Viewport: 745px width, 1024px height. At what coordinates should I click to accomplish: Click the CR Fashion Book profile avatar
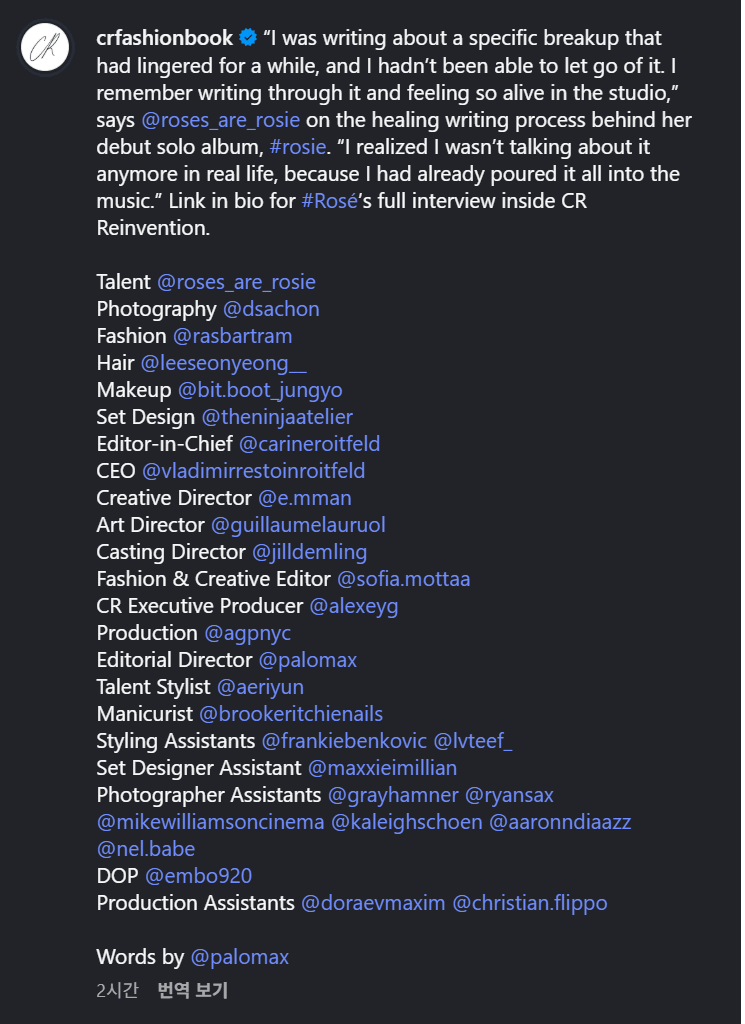[x=46, y=47]
